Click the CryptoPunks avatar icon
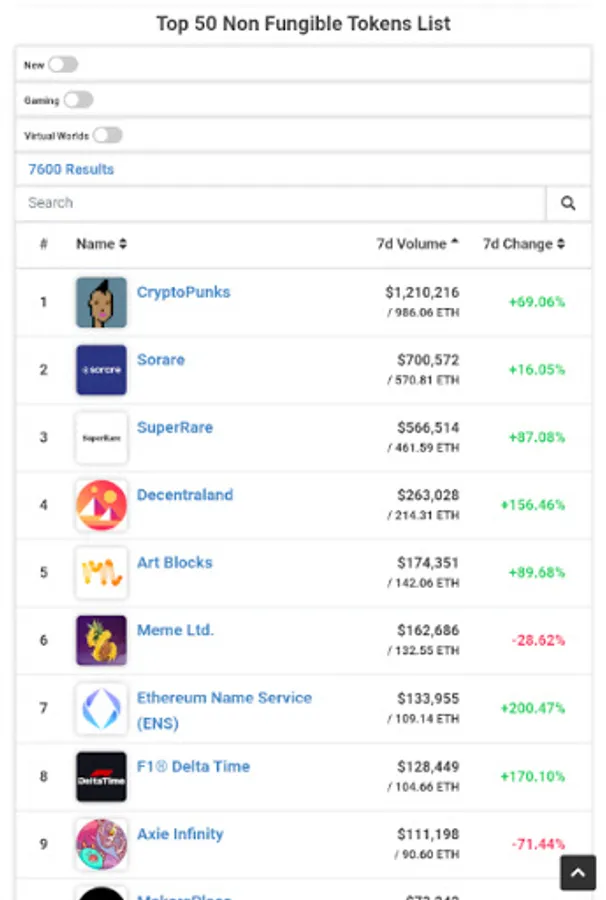Viewport: 606px width, 900px height. (x=101, y=302)
